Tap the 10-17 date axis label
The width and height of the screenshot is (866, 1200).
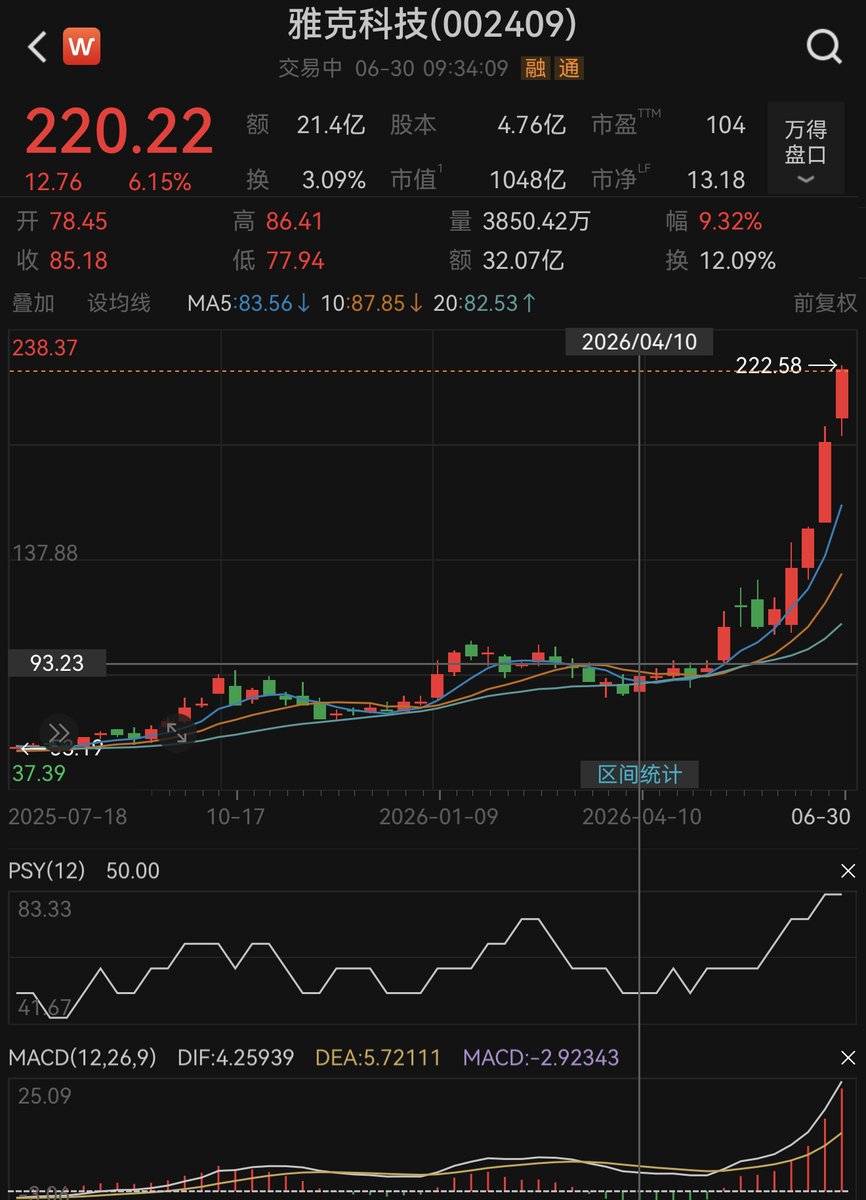[236, 816]
